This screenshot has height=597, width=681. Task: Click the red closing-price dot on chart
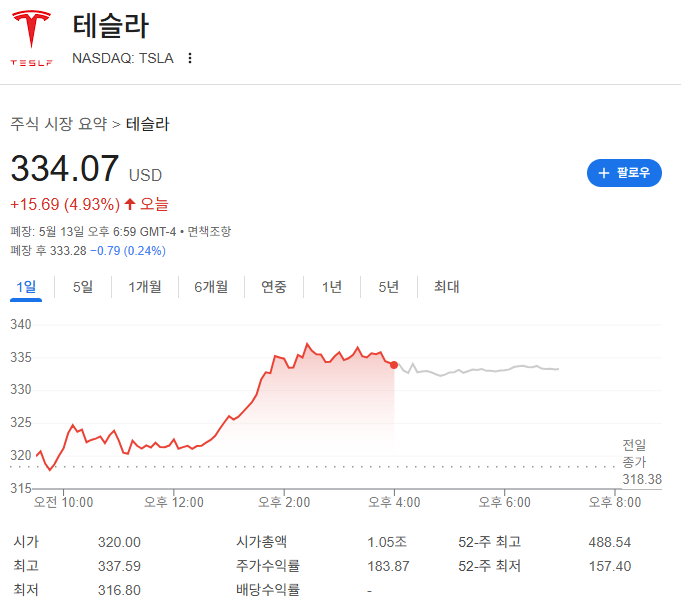click(394, 365)
